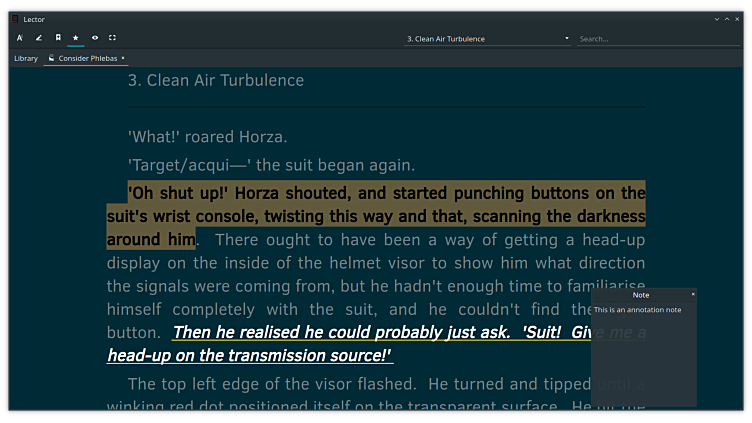The width and height of the screenshot is (752, 423).
Task: Click the bookmark icon in toolbar
Action: click(x=58, y=38)
